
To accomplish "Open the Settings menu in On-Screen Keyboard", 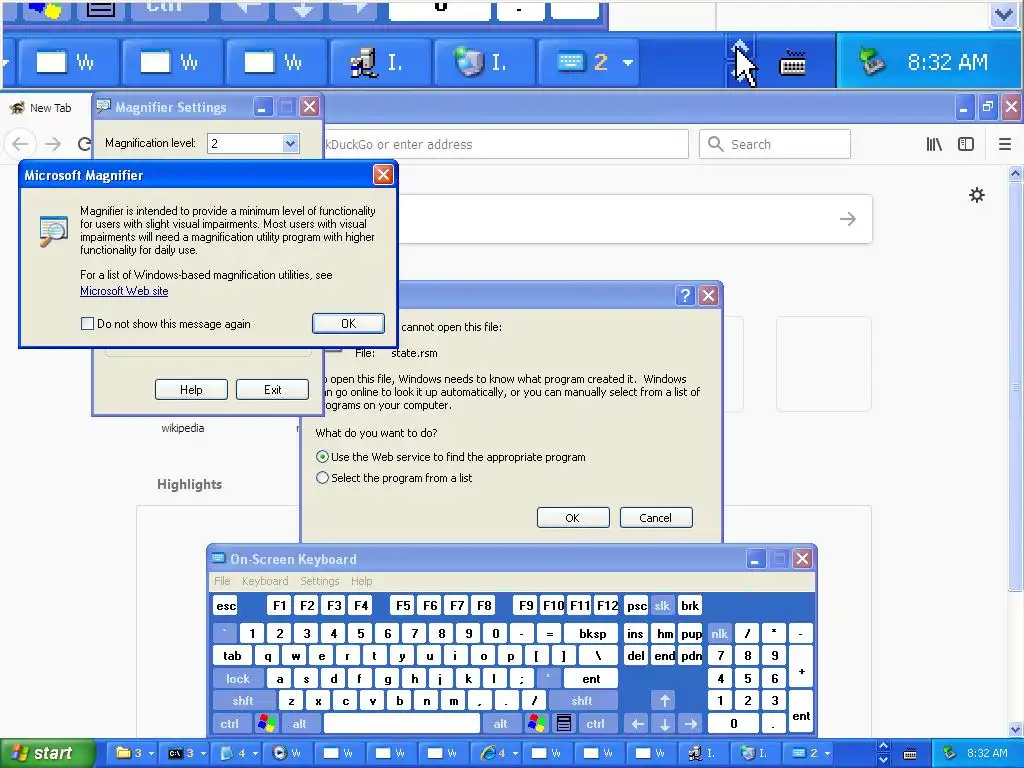I will (319, 581).
